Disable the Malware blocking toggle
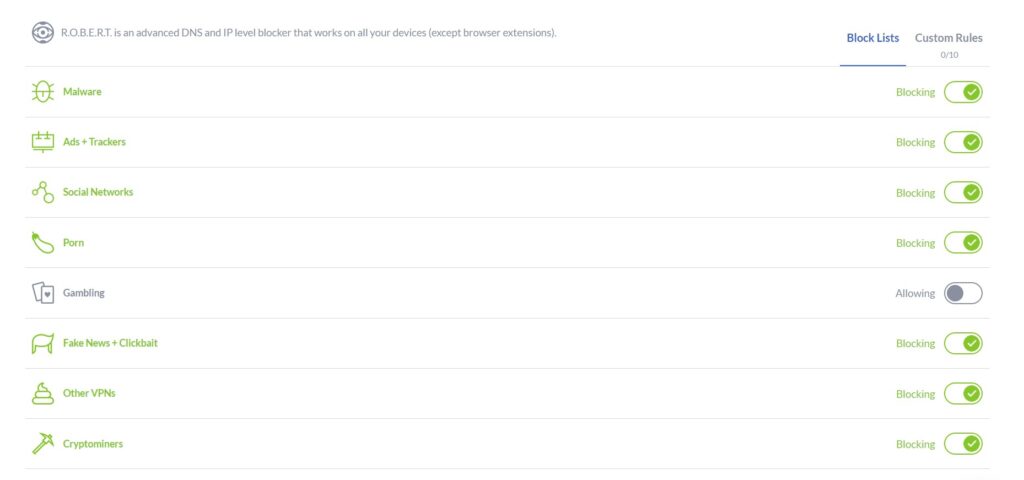Viewport: 1024px width, 480px height. 963,92
